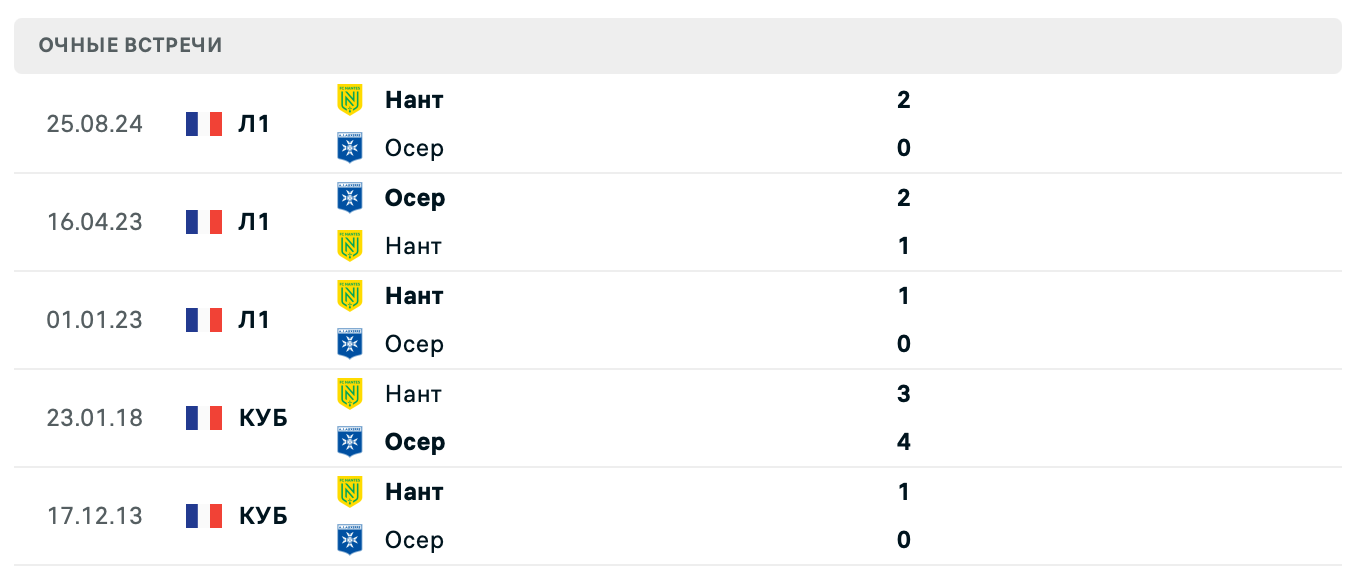
Task: Click Auxerre logo in 16.04.23 match
Action: [x=350, y=197]
